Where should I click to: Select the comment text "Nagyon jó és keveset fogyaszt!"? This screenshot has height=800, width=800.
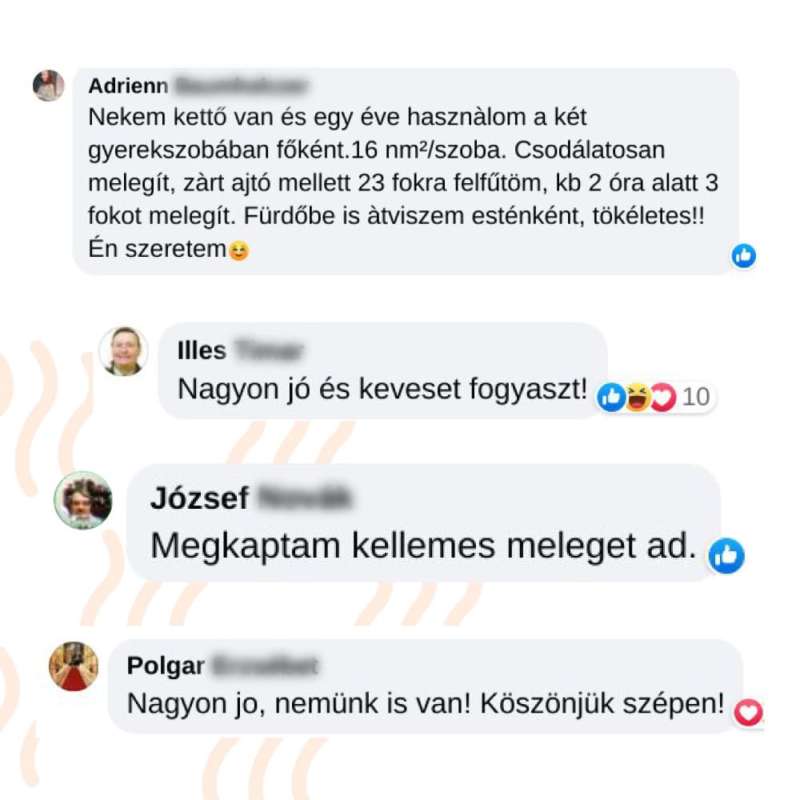tap(383, 389)
